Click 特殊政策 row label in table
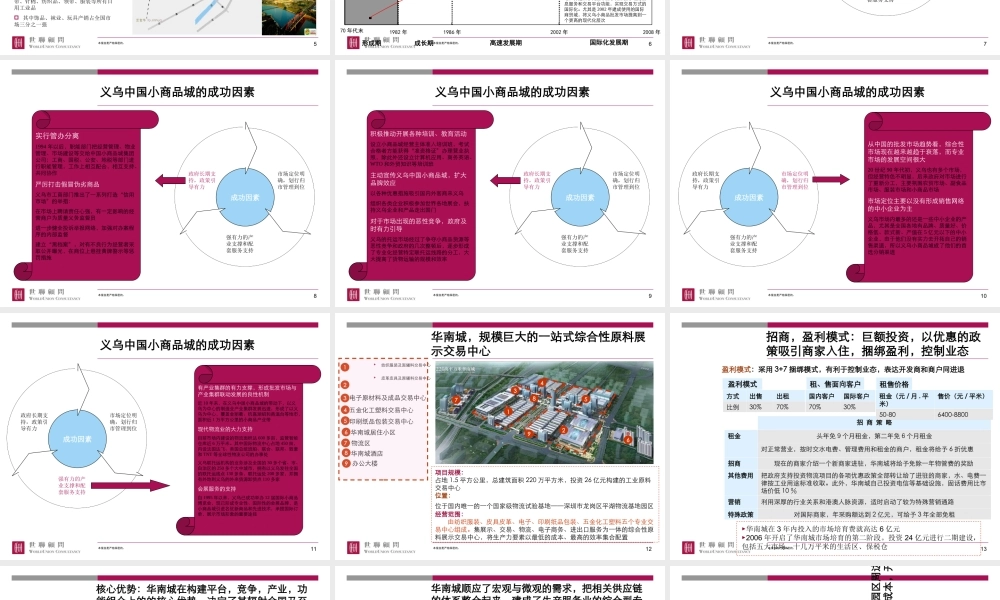Image resolution: width=1000 pixels, height=600 pixels. 740,515
